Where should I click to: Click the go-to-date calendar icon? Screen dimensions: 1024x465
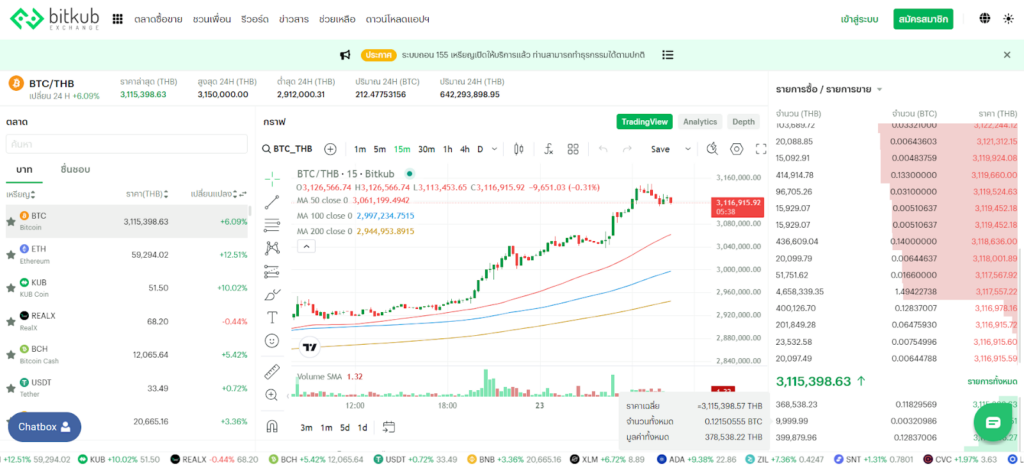[x=388, y=427]
